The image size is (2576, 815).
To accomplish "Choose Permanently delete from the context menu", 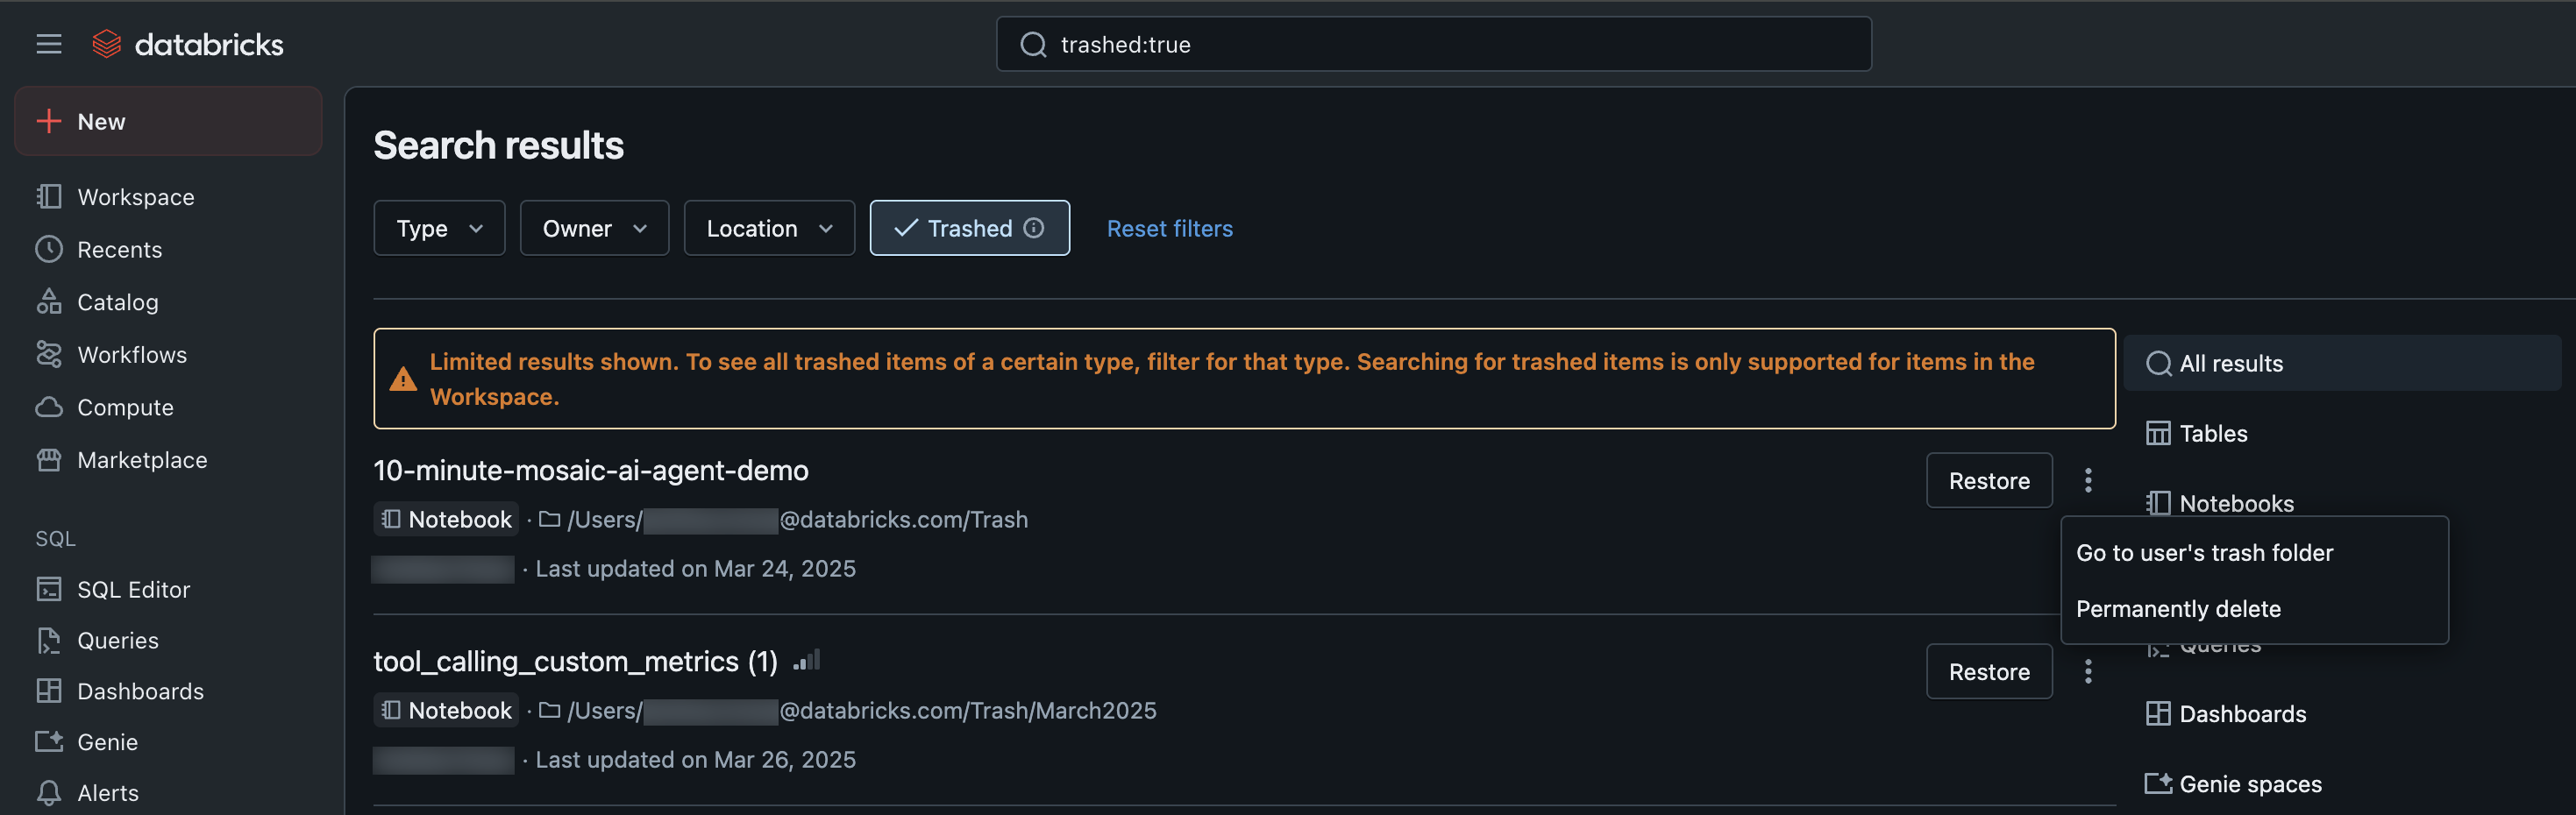I will (x=2178, y=608).
